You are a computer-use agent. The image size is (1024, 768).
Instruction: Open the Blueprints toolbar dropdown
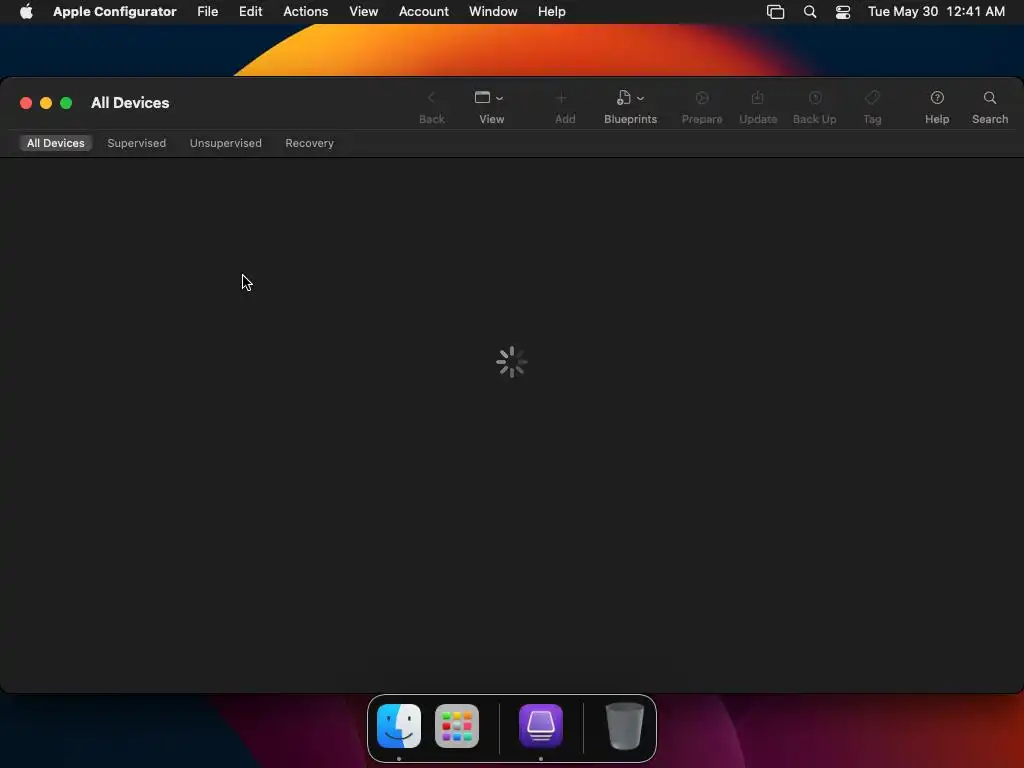pos(630,98)
